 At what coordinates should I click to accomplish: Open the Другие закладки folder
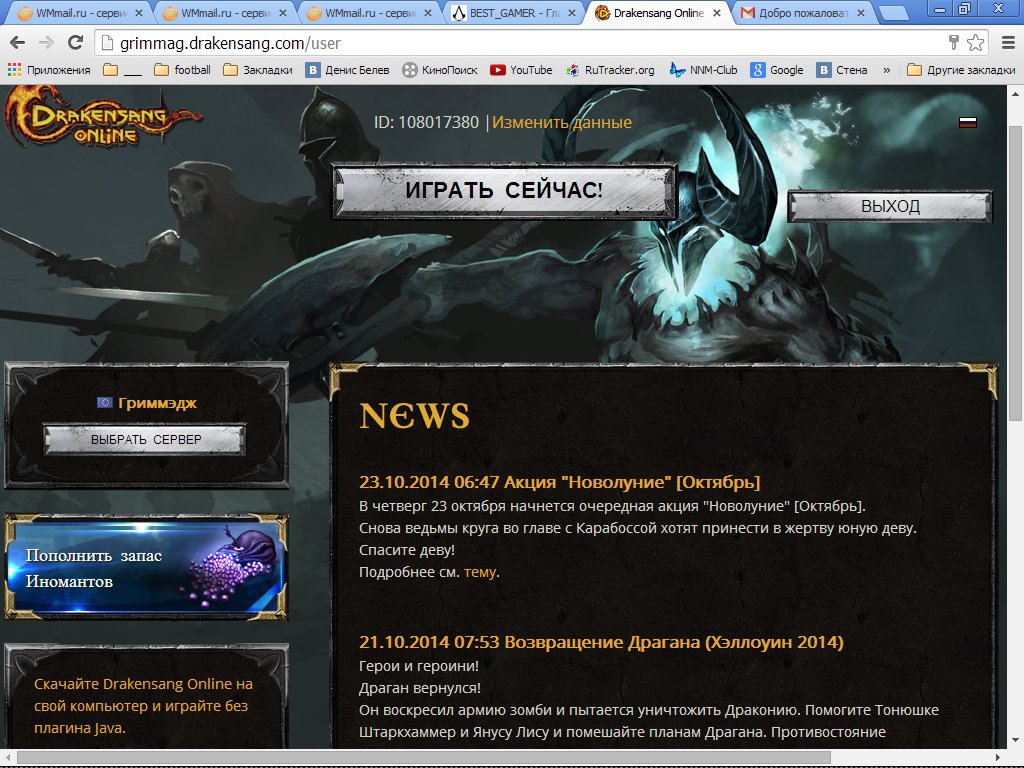pos(961,70)
